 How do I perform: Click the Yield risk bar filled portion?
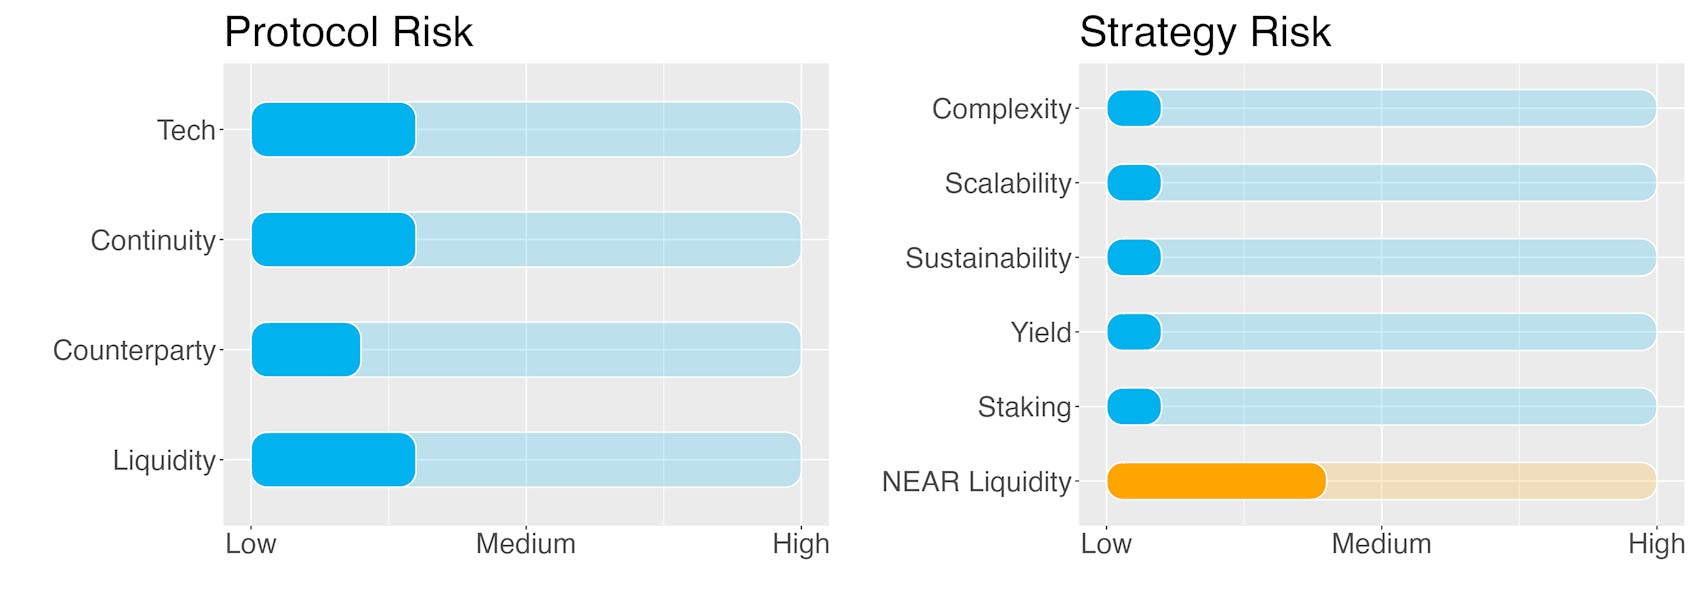pos(1134,332)
